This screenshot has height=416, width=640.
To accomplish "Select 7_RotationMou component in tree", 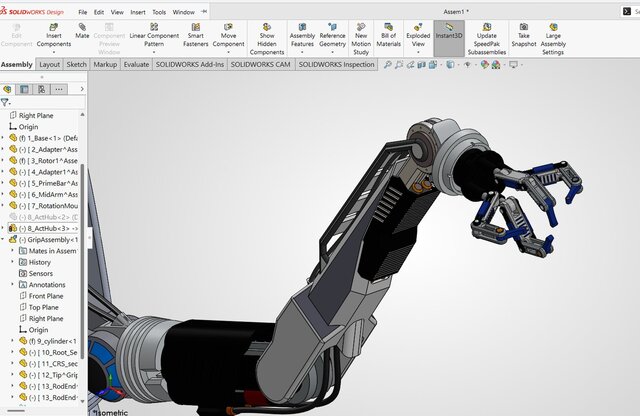I will pyautogui.click(x=43, y=206).
